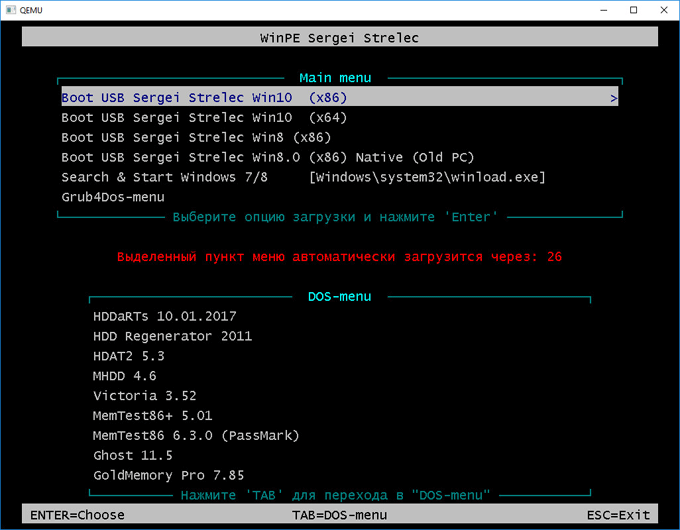Select Search & Start Windows 7/8 option
This screenshot has width=680, height=530.
303,177
